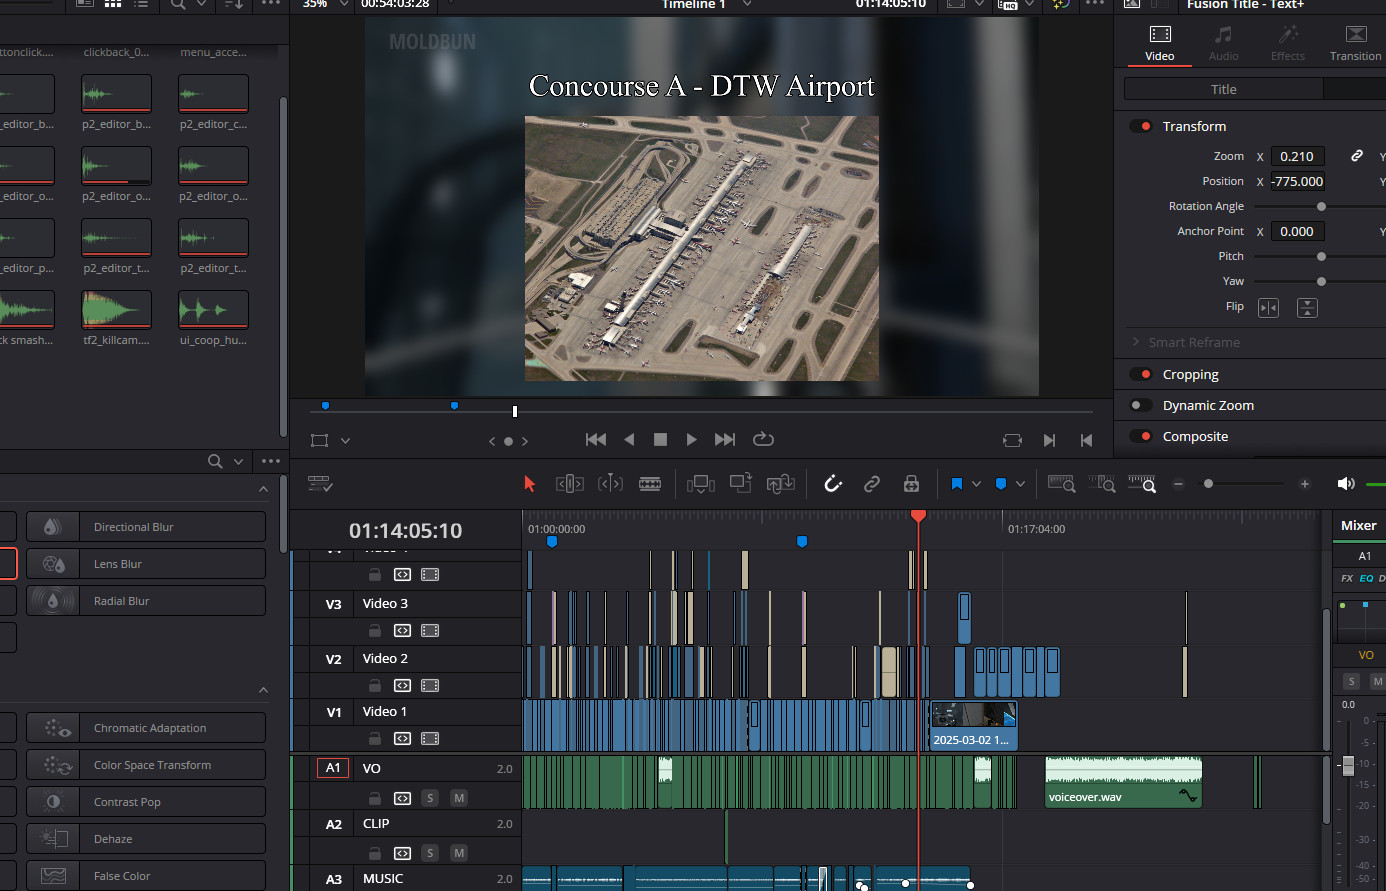The image size is (1386, 891).
Task: Click the viewer Transform overlay icon
Action: coord(319,440)
